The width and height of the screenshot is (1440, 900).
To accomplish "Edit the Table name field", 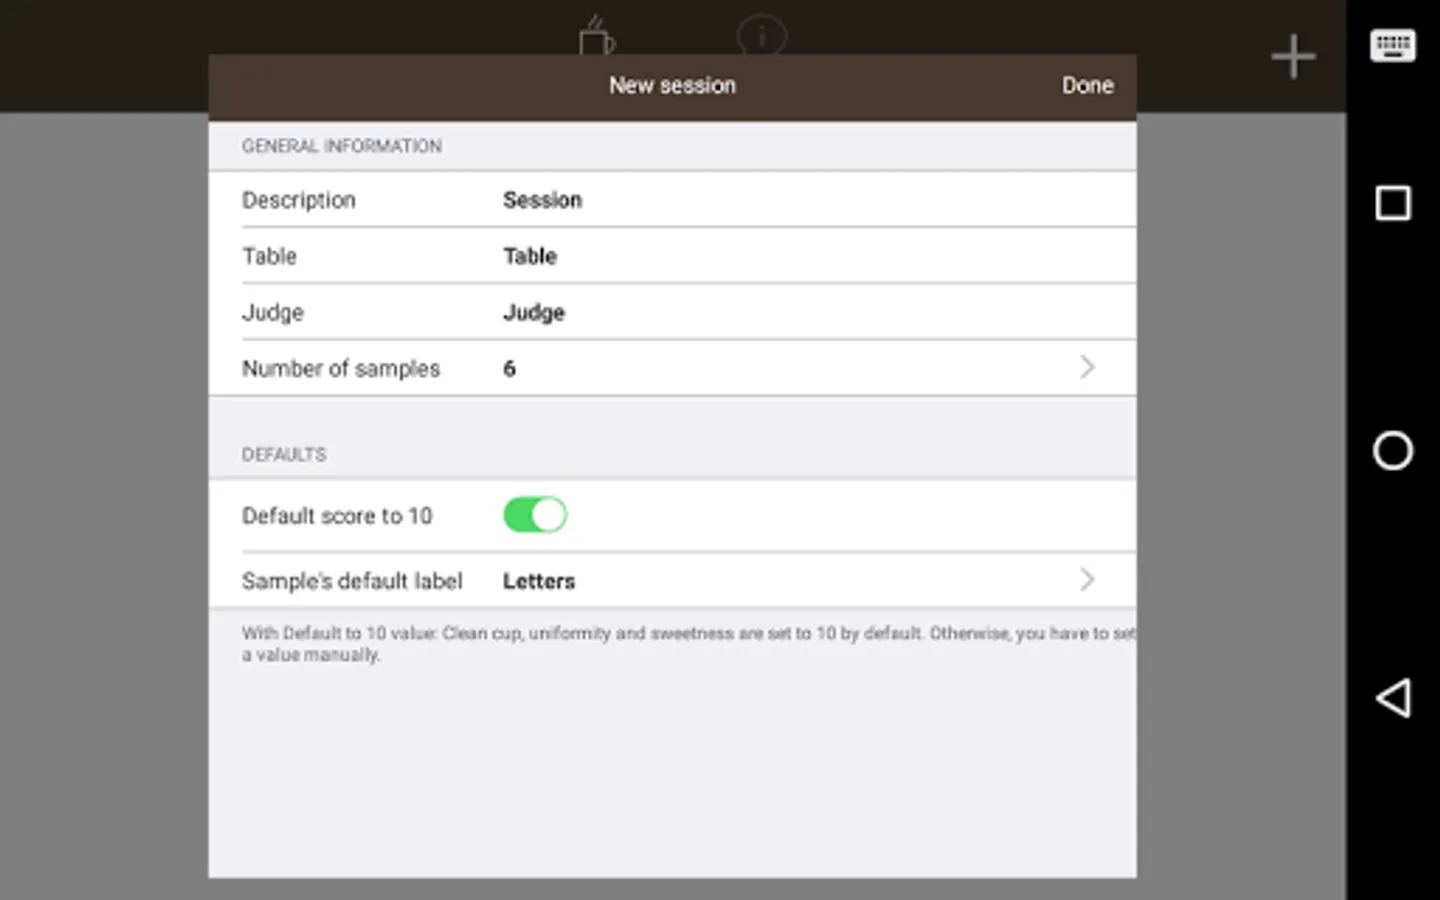I will click(x=530, y=256).
